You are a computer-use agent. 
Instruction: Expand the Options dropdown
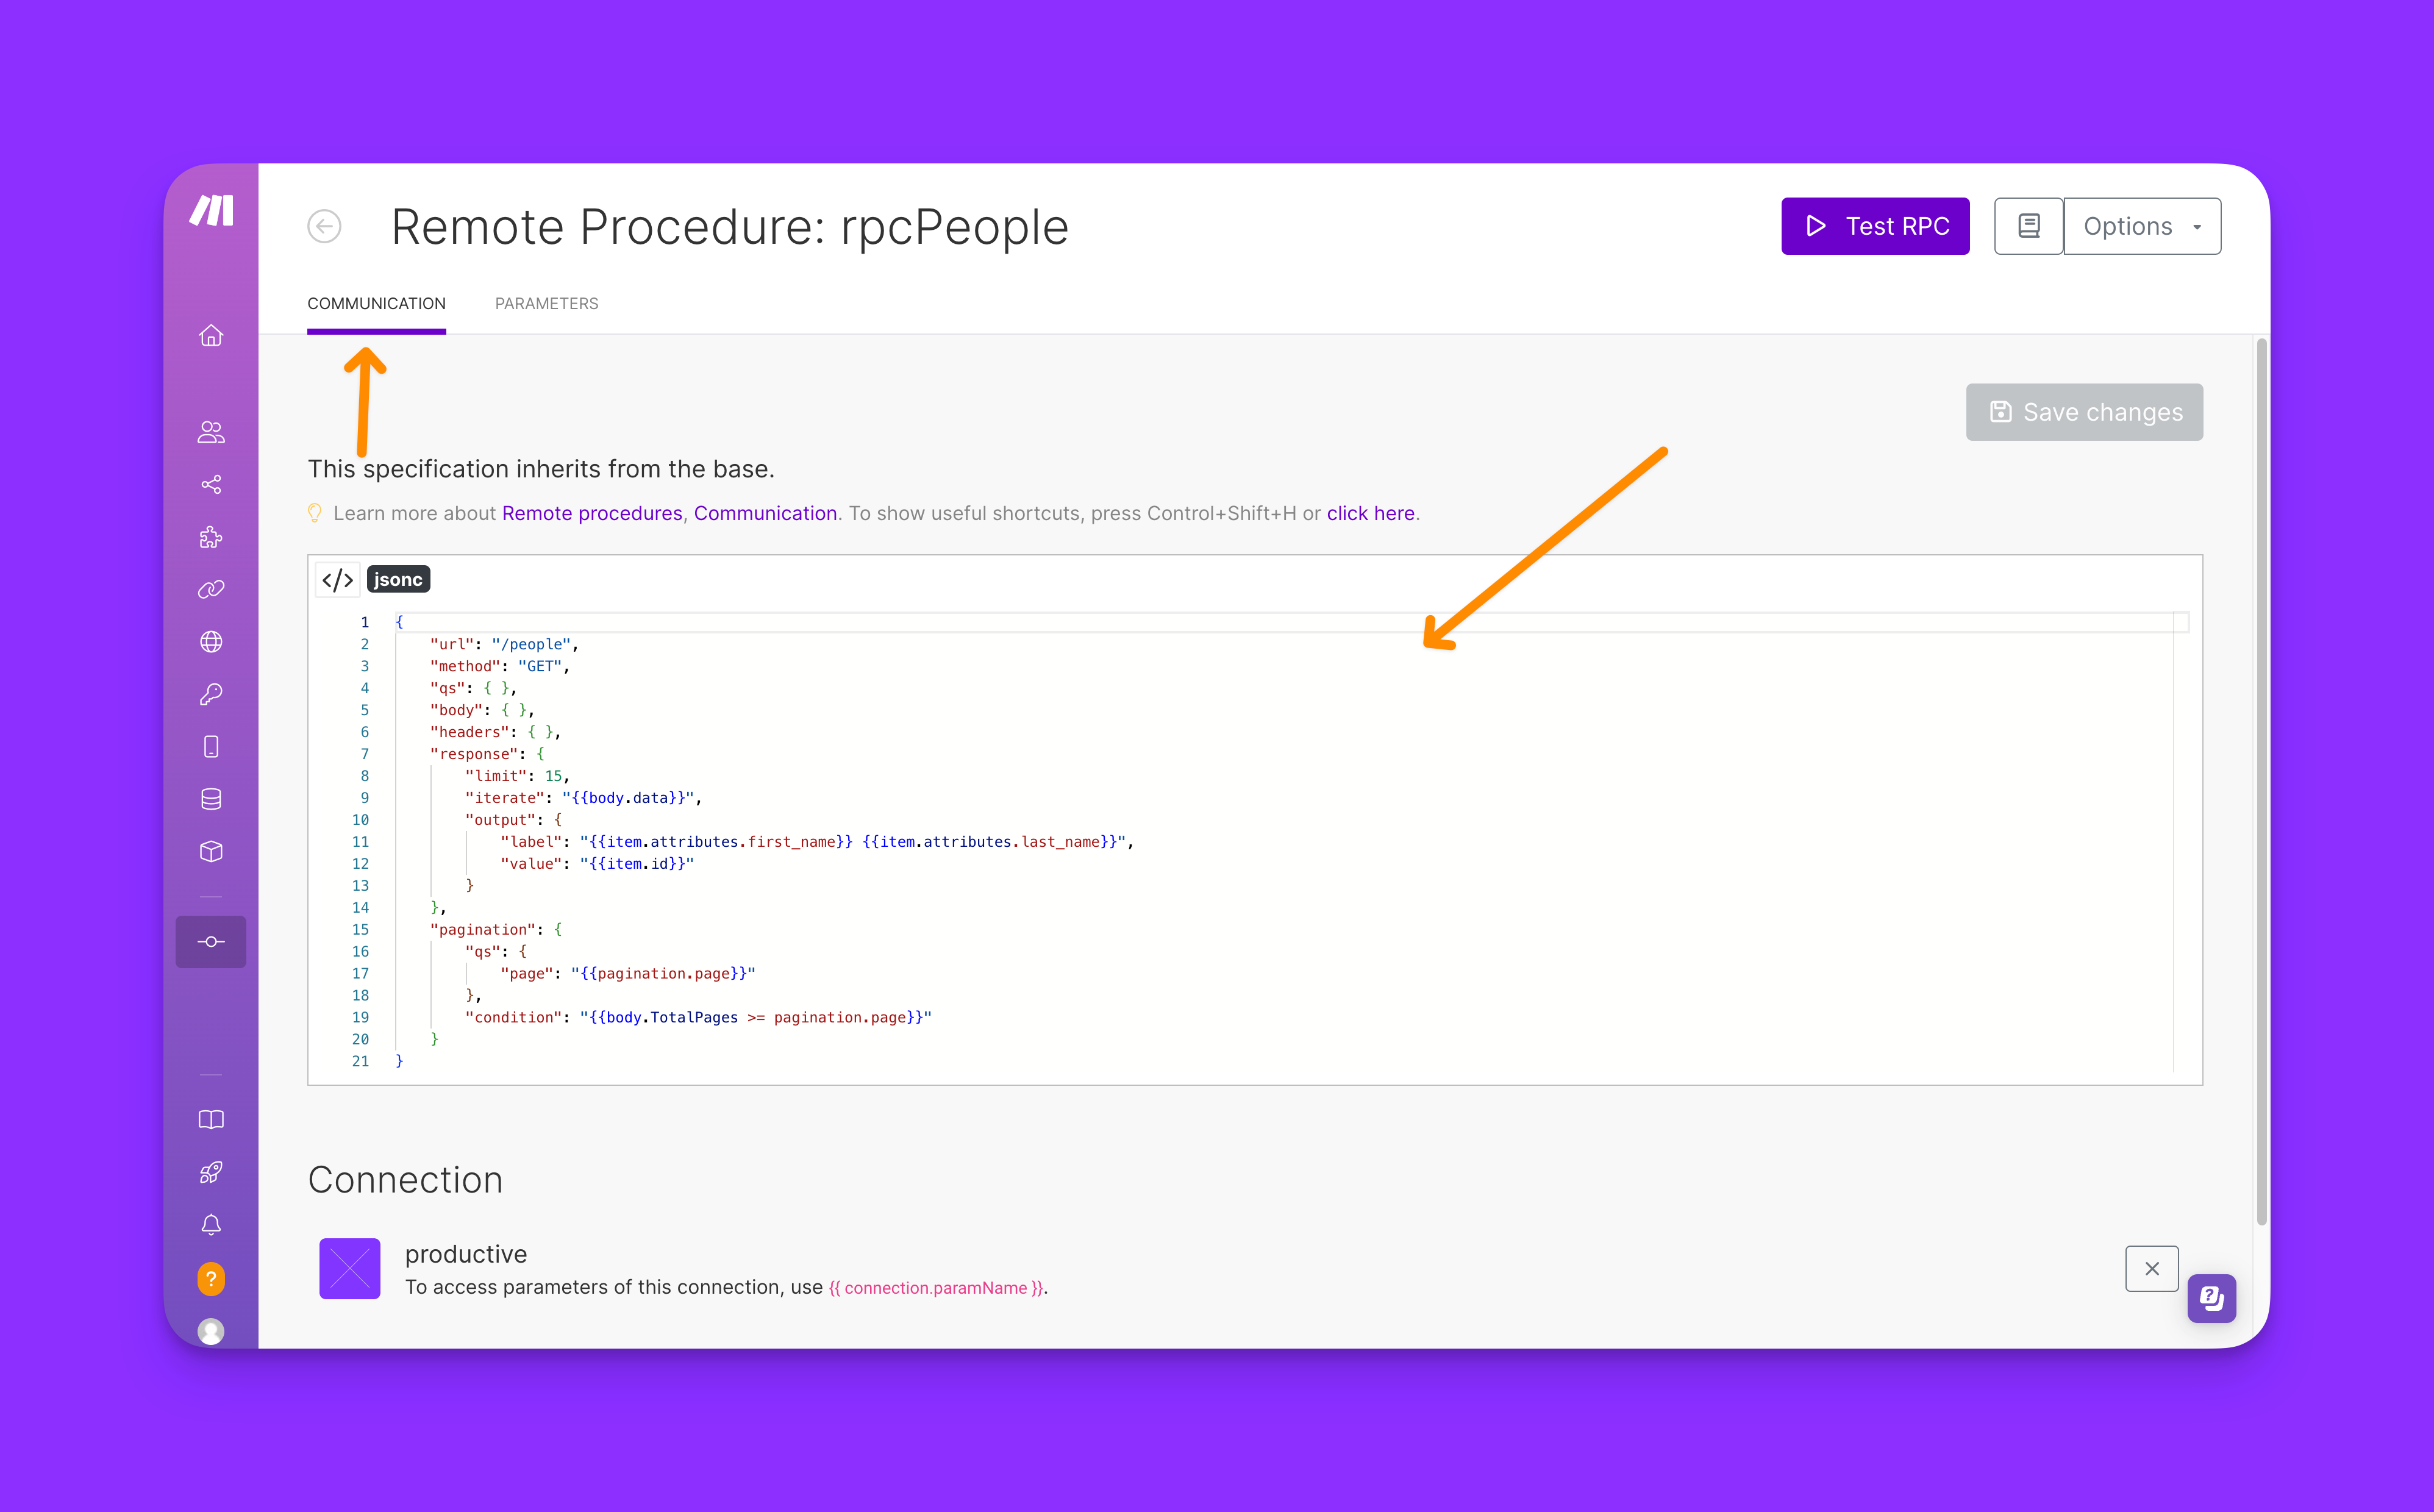[x=2142, y=226]
